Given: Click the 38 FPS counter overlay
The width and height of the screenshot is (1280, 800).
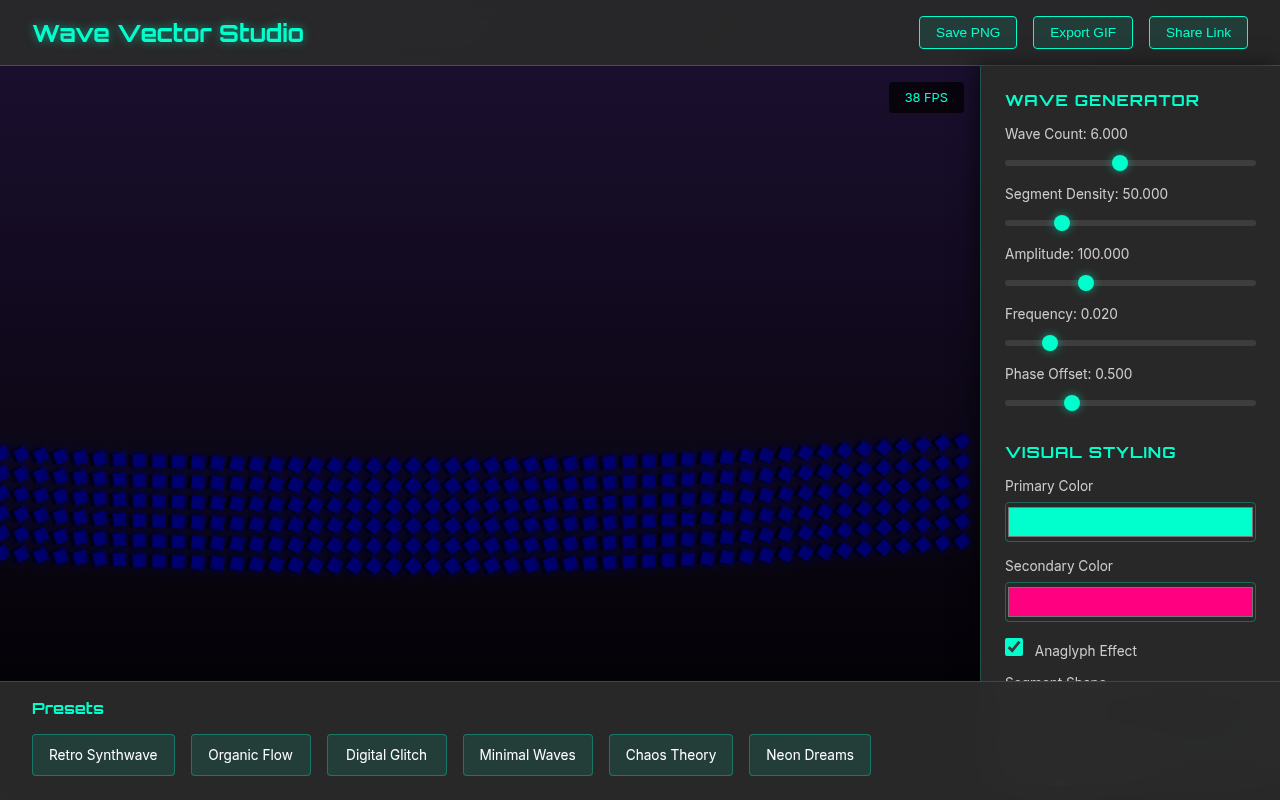Looking at the screenshot, I should (925, 97).
